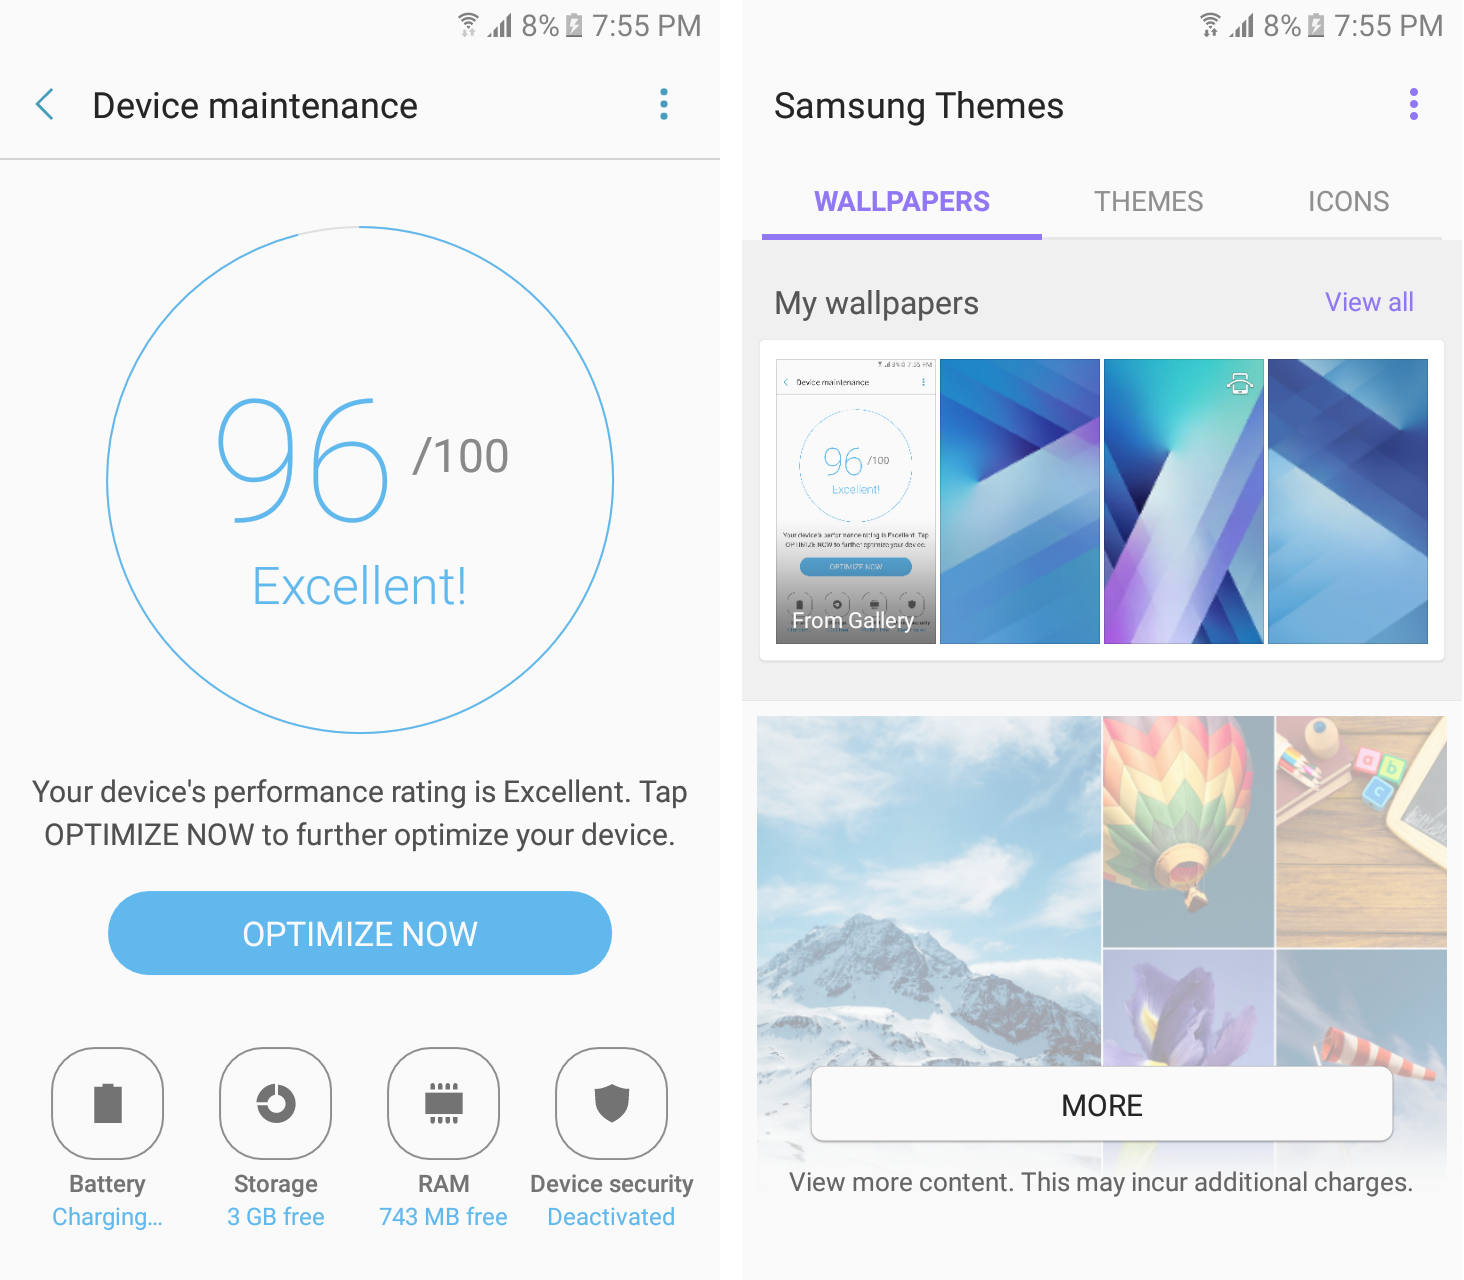This screenshot has width=1464, height=1280.
Task: Open the Storage icon showing 3 GB free
Action: (x=275, y=1103)
